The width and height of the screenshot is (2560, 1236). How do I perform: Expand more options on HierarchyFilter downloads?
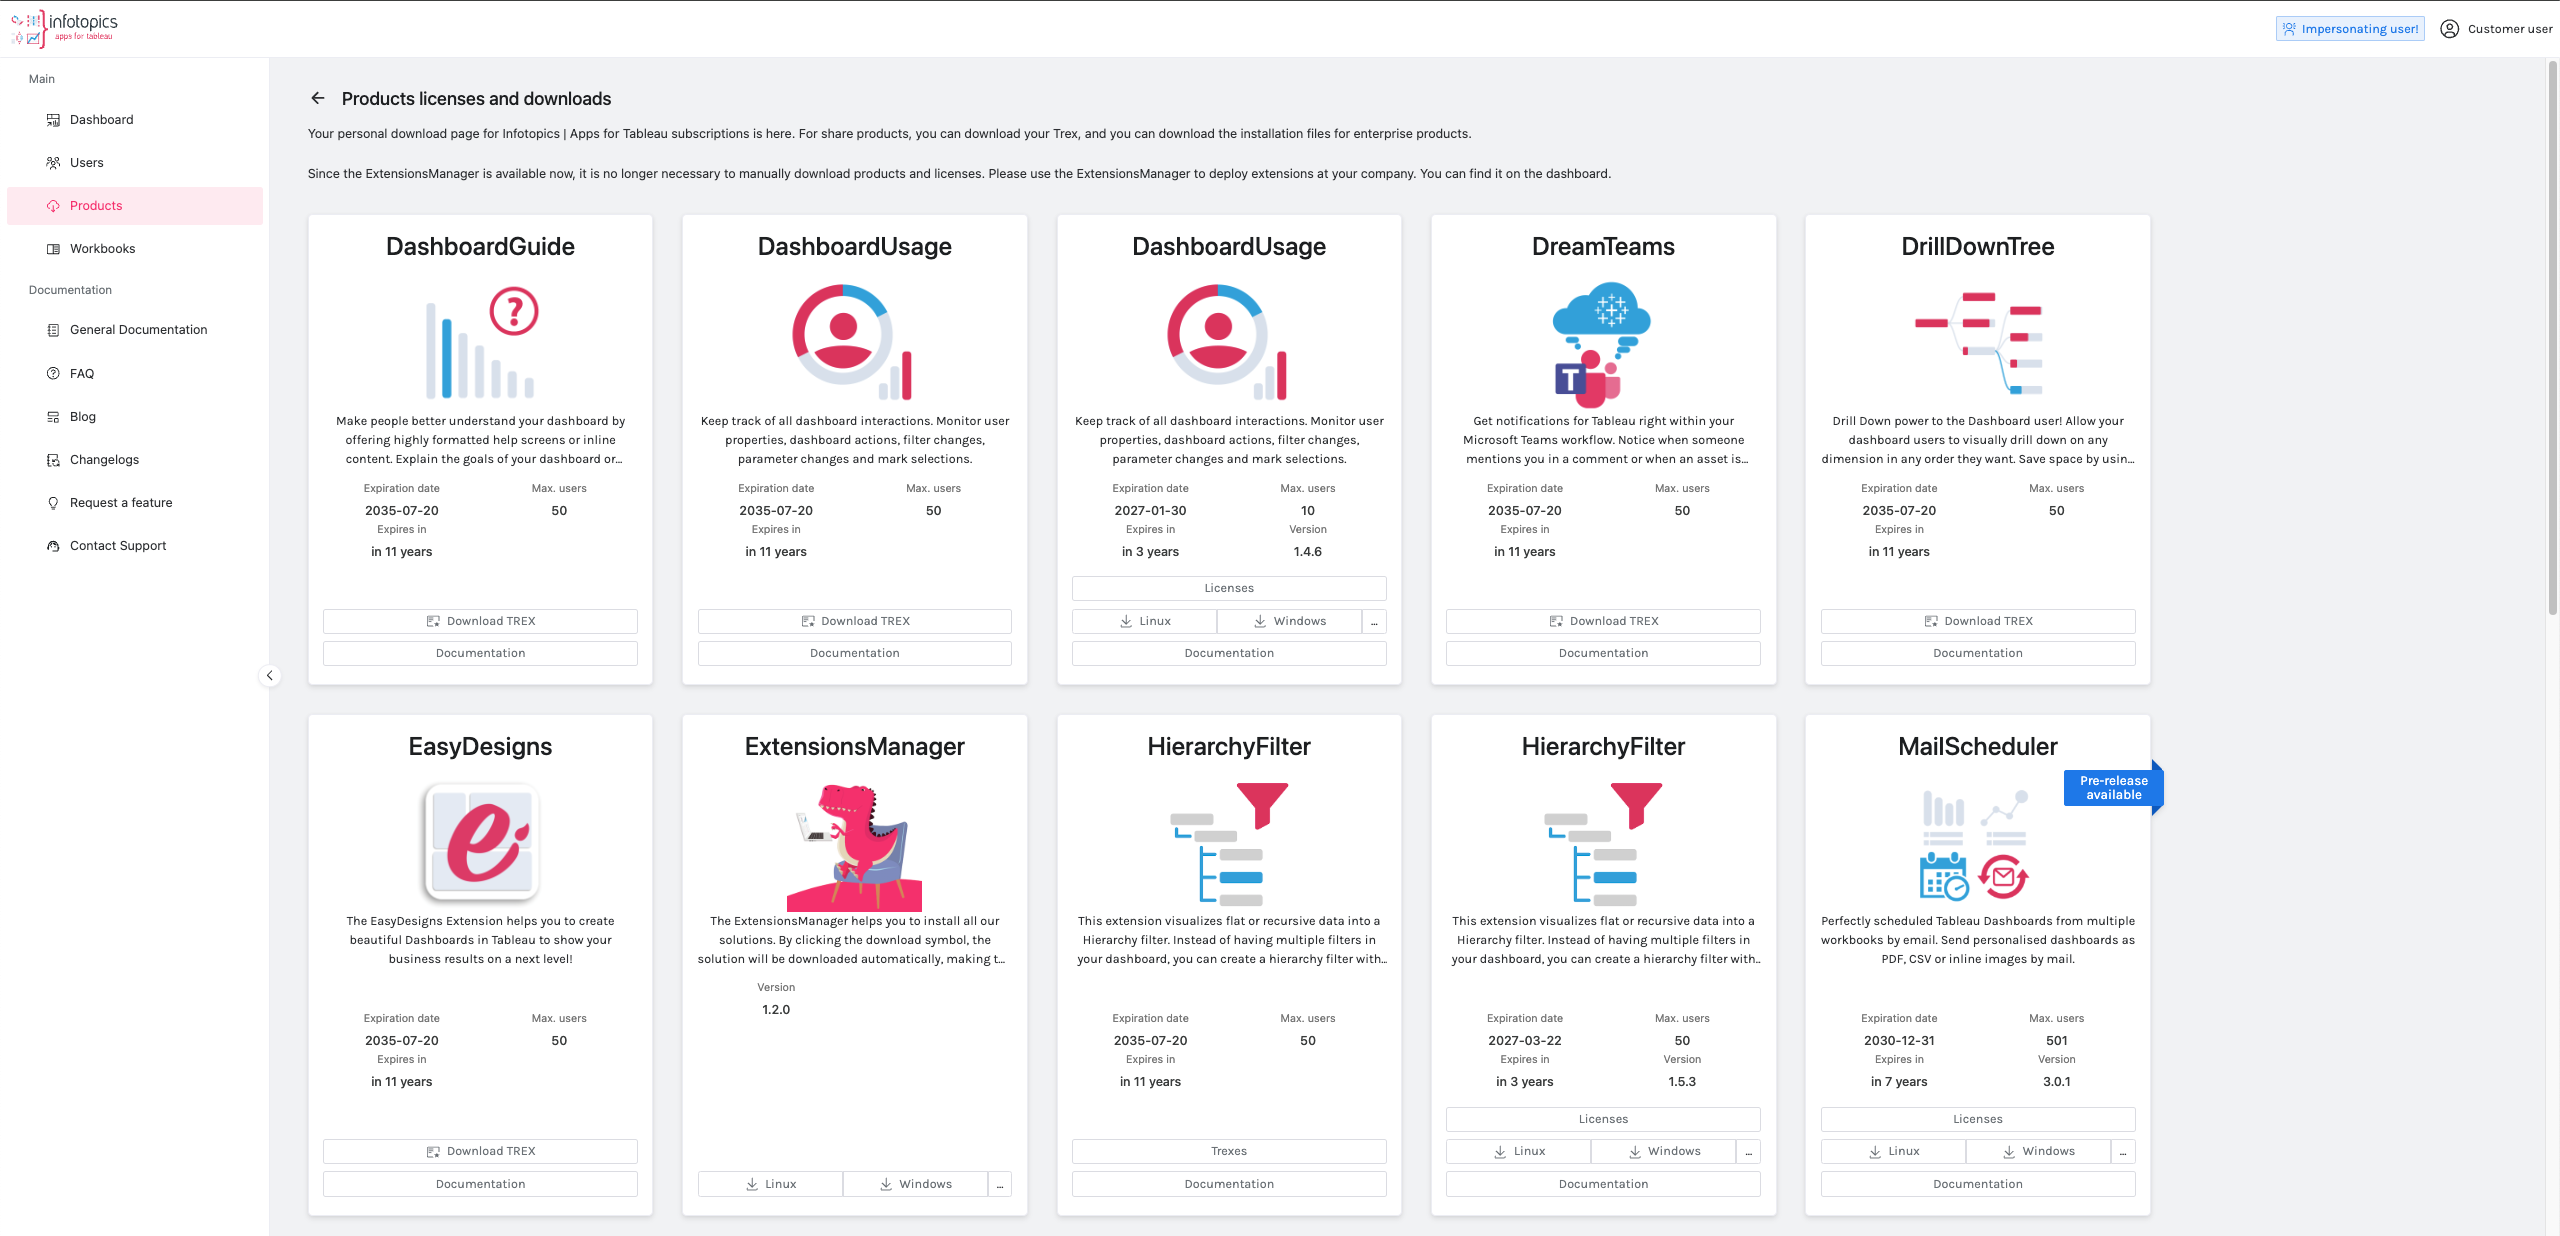(x=1749, y=1152)
